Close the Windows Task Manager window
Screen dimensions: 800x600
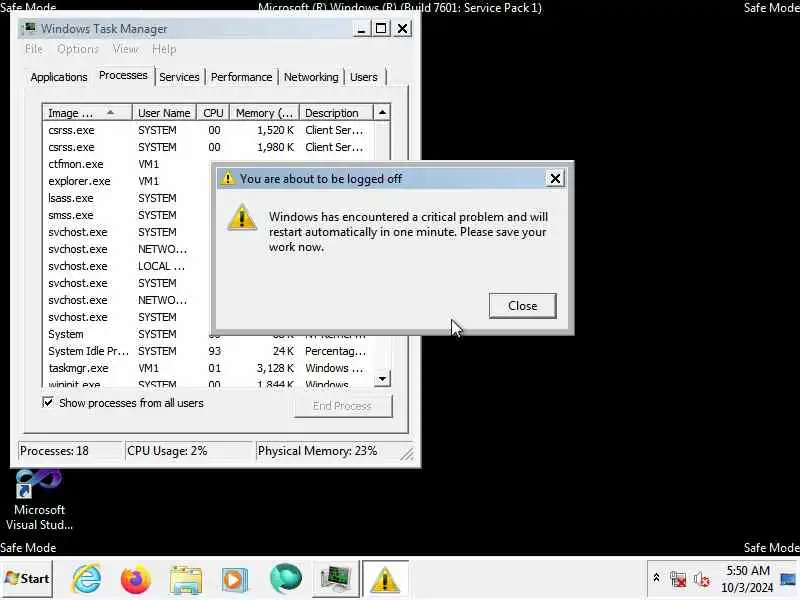click(403, 29)
